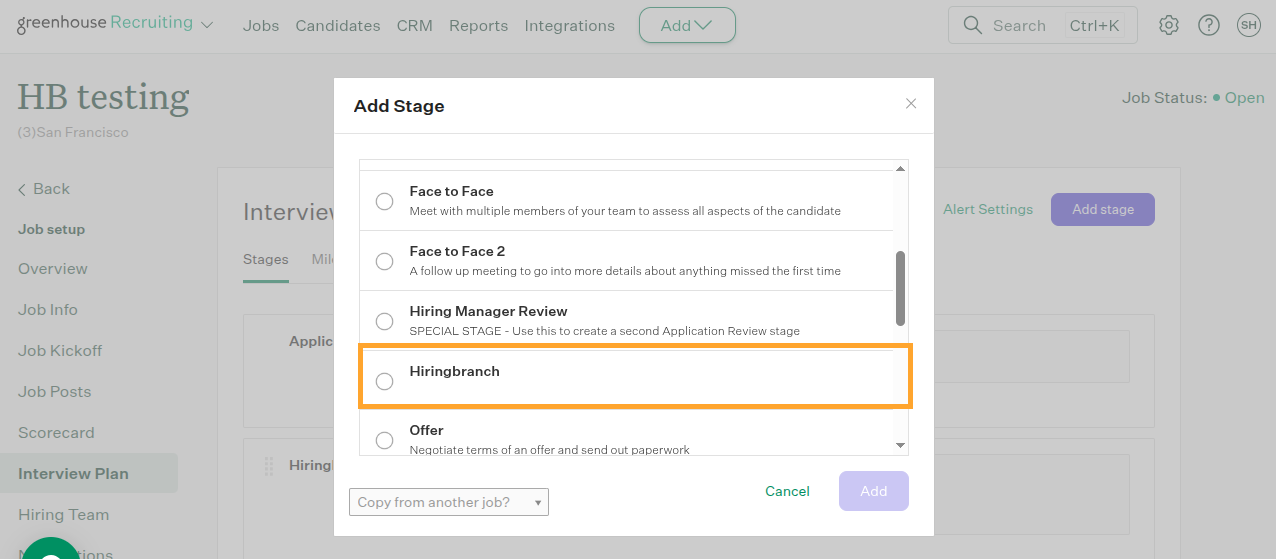Open the SH user avatar menu

point(1248,26)
